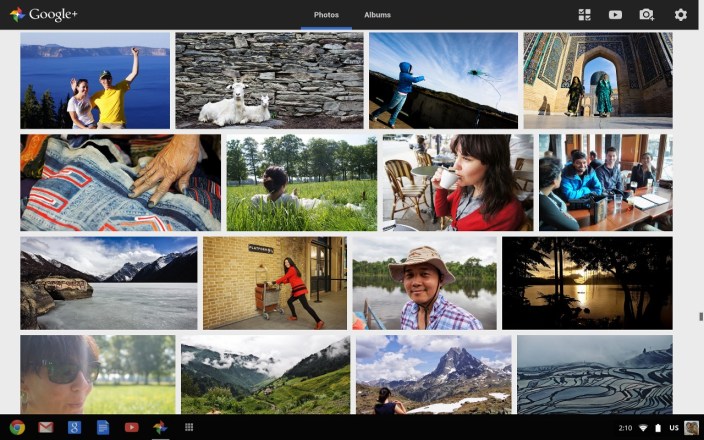Open Google Docs from the shelf

102,427
